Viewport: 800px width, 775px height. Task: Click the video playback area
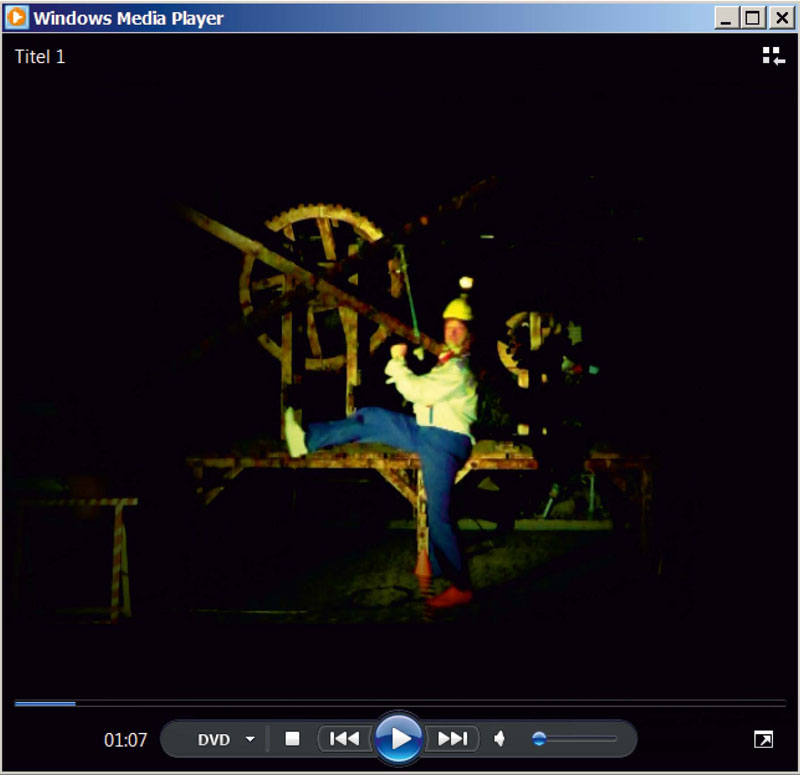pos(400,365)
